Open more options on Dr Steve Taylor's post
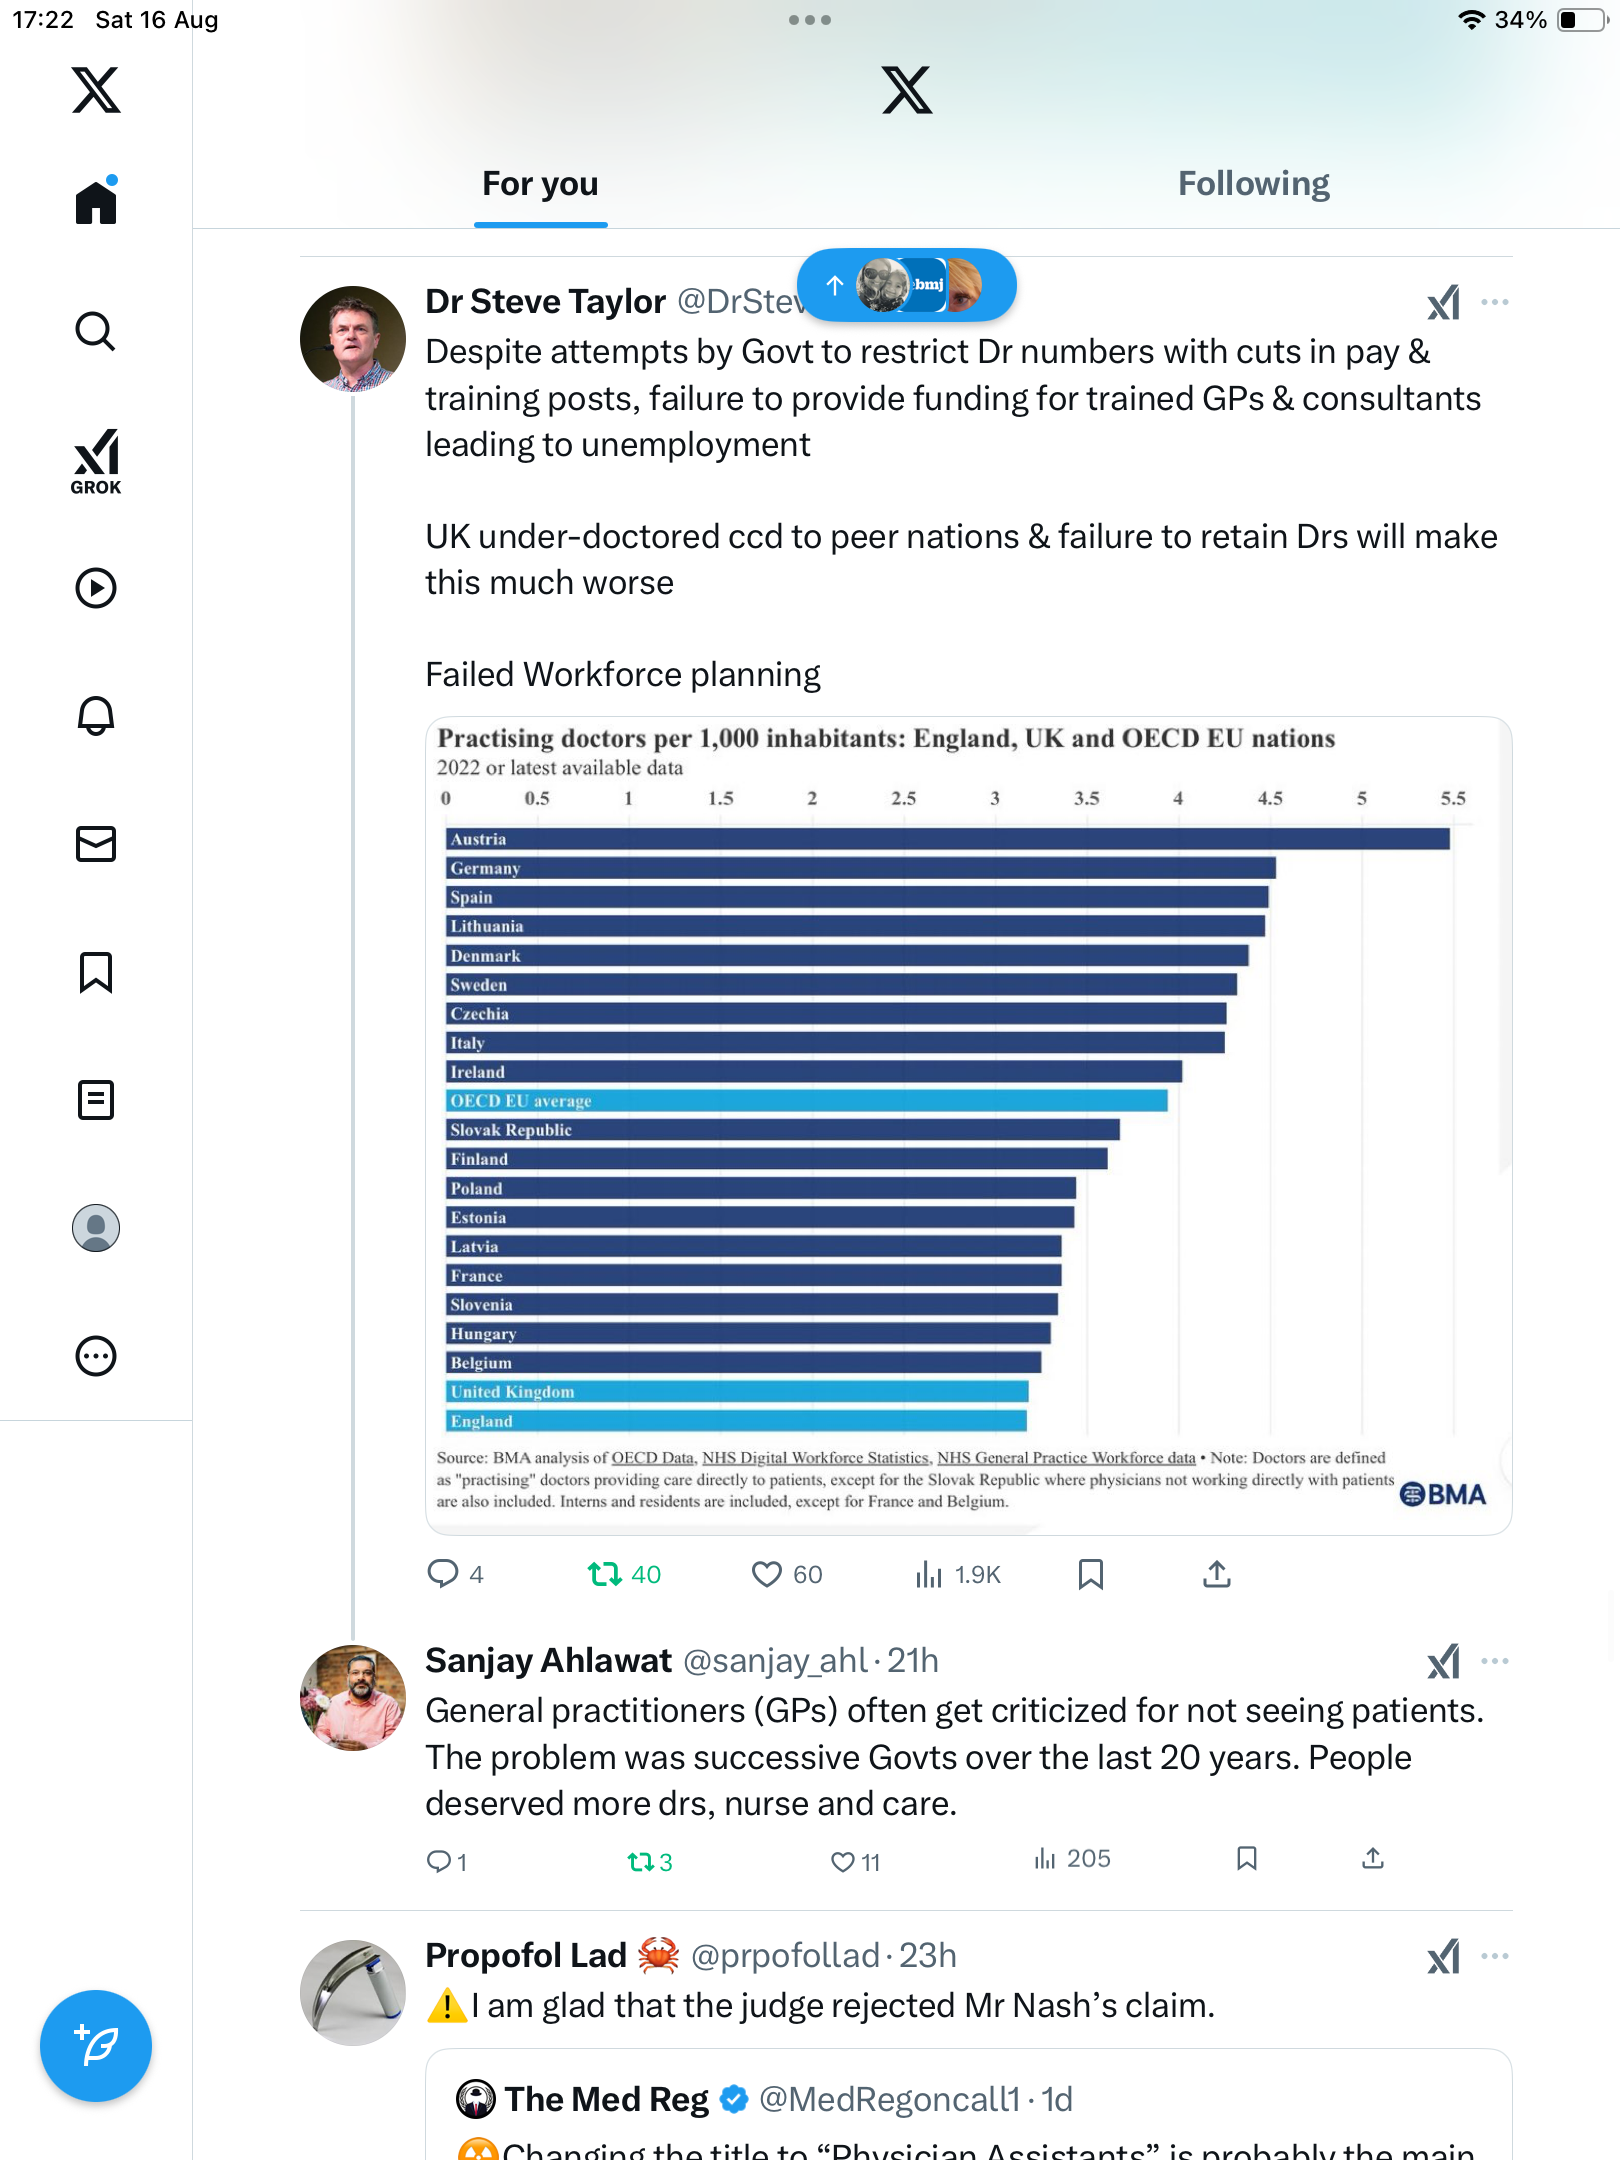1620x2160 pixels. tap(1495, 302)
